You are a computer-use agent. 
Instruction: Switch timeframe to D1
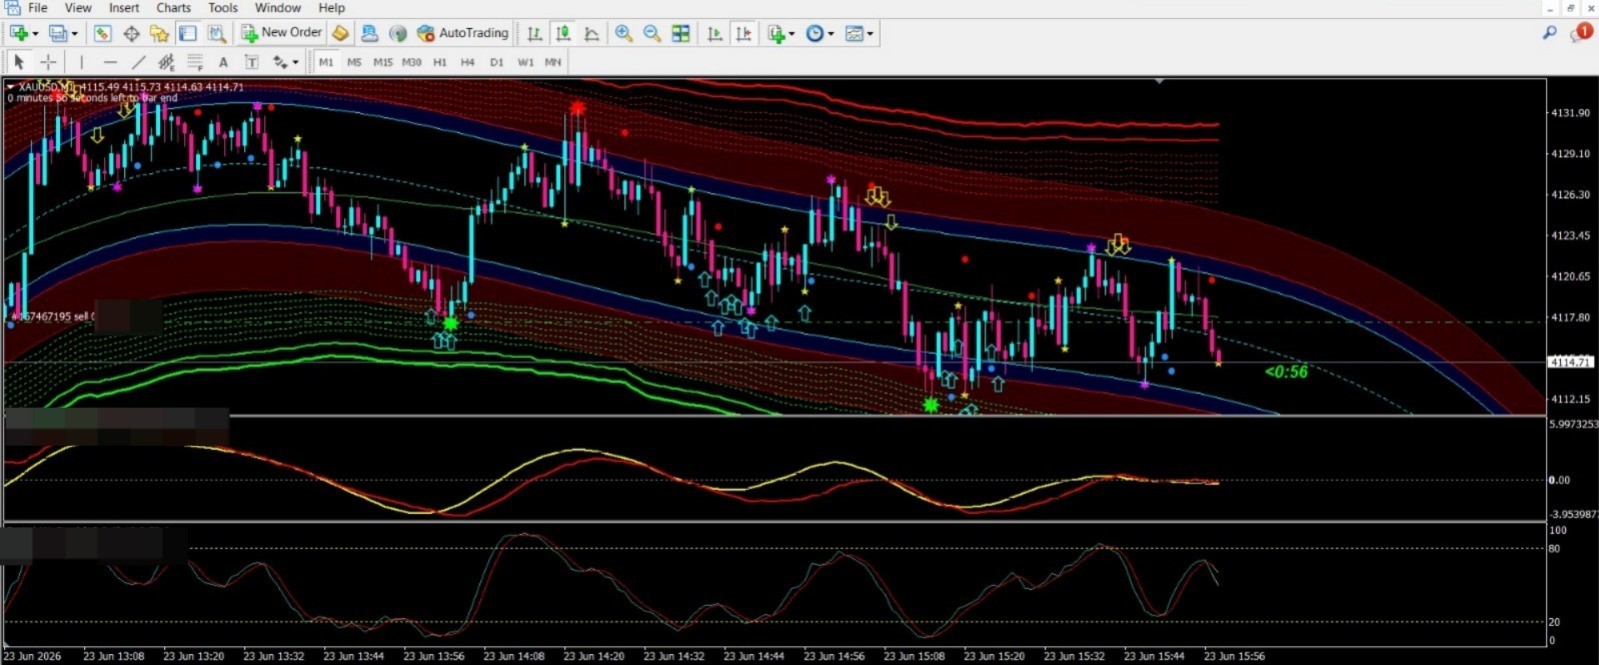pyautogui.click(x=497, y=62)
